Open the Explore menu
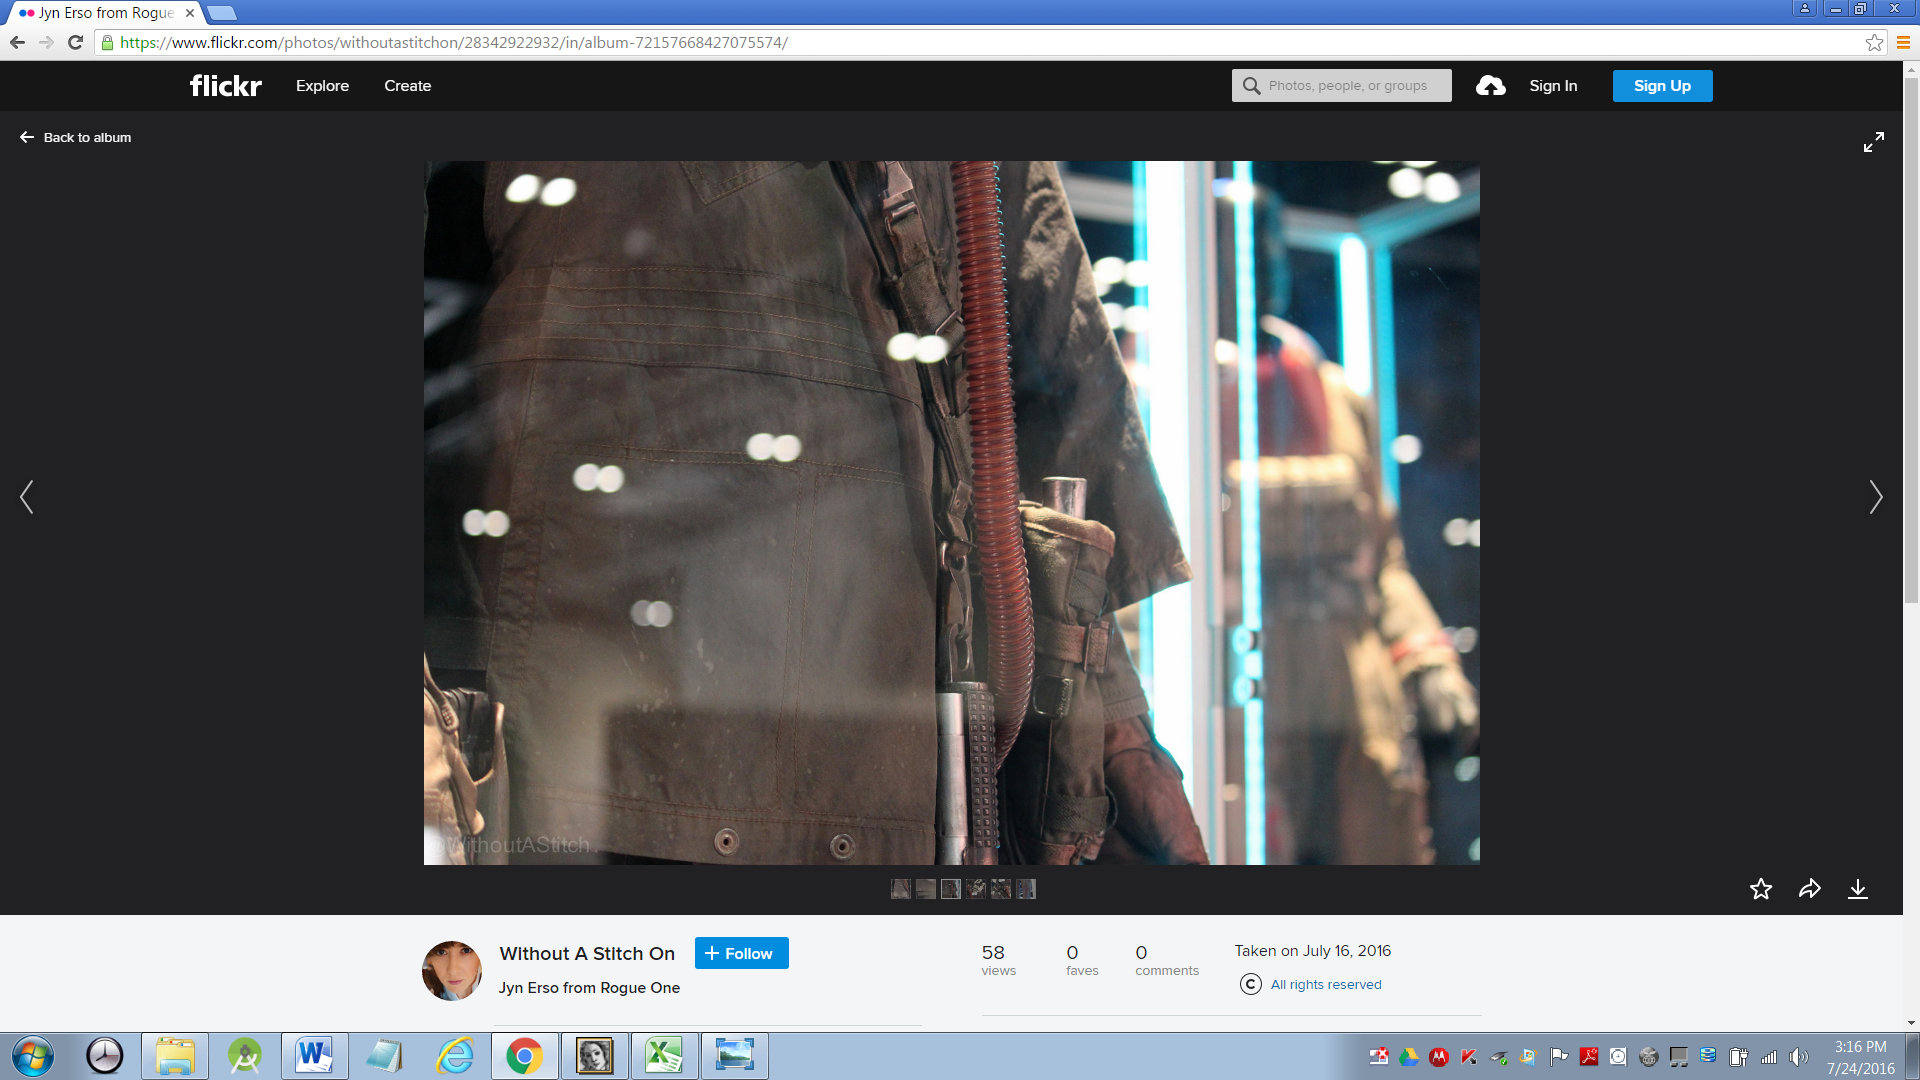The height and width of the screenshot is (1080, 1920). click(322, 86)
